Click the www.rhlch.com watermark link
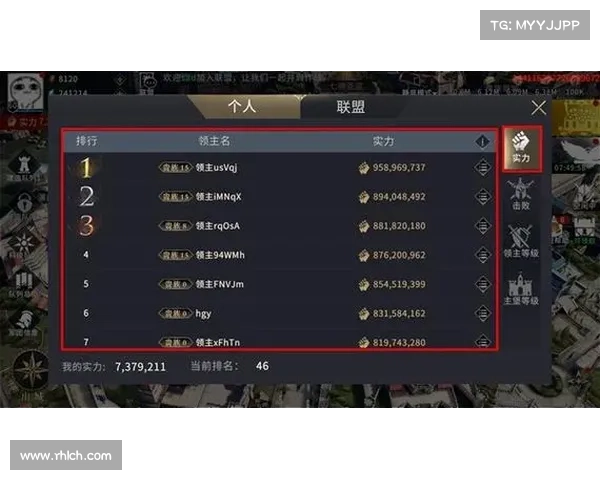600x480 pixels. (66, 455)
